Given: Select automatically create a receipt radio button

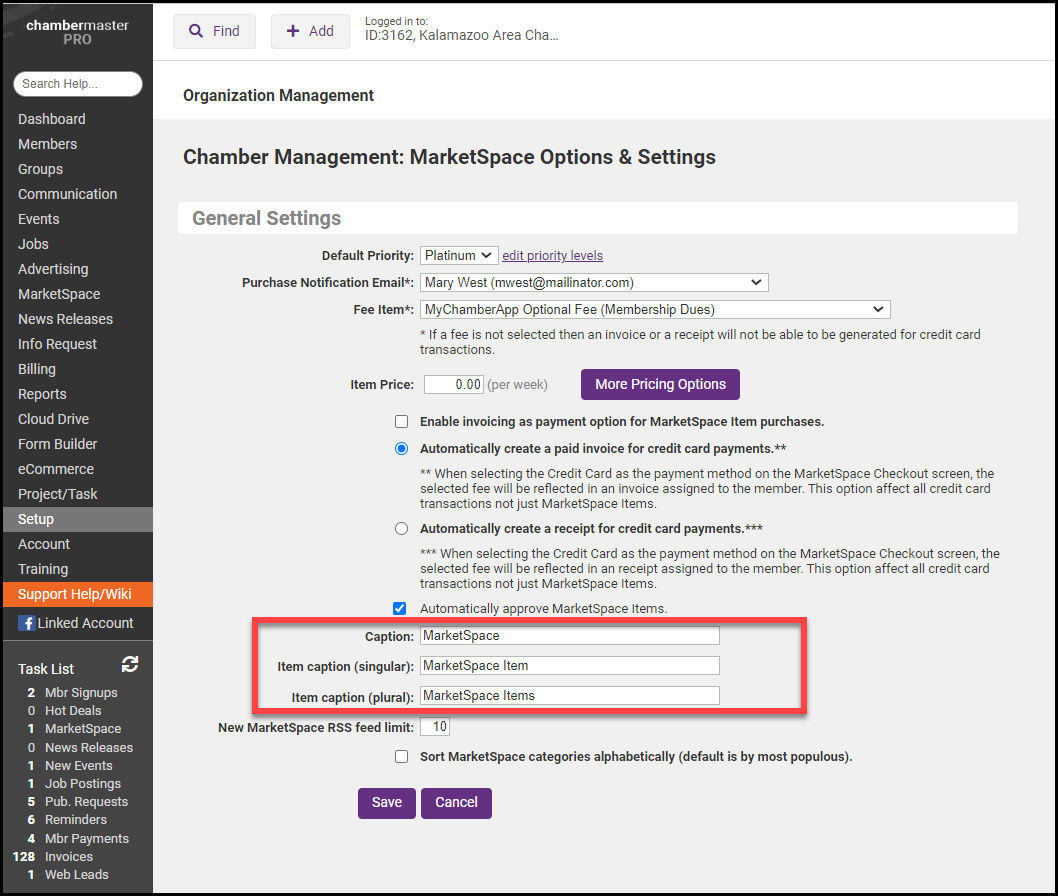Looking at the screenshot, I should pos(402,528).
